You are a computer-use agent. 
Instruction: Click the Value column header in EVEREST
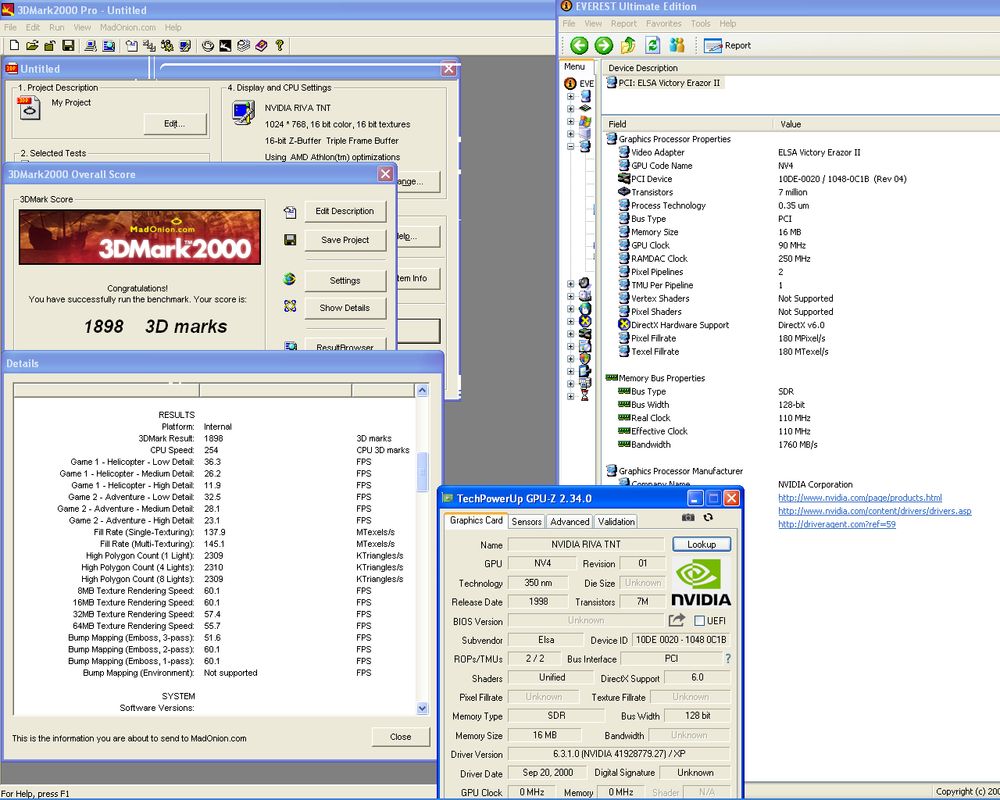click(x=886, y=124)
